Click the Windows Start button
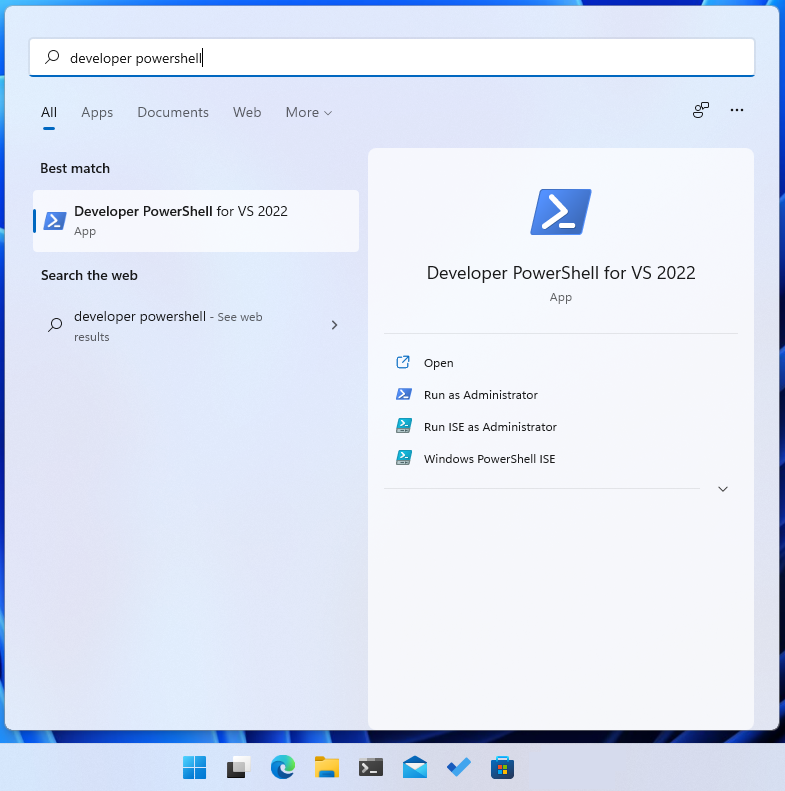 pos(194,767)
